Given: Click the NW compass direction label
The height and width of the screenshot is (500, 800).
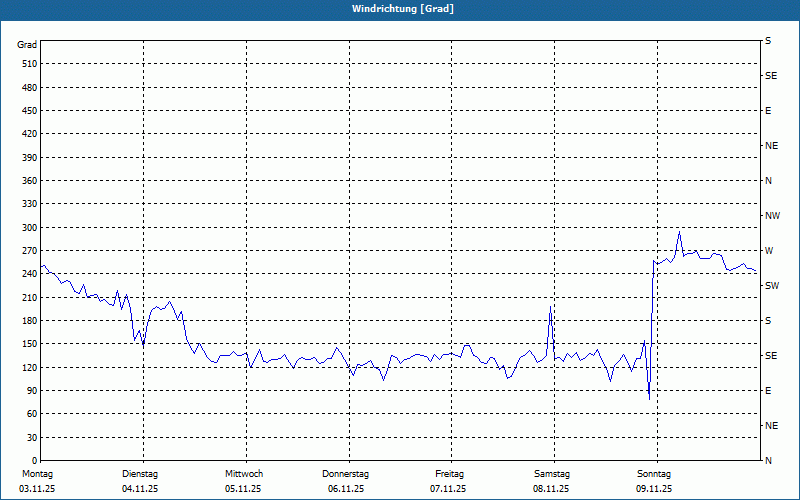Looking at the screenshot, I should pos(772,216).
